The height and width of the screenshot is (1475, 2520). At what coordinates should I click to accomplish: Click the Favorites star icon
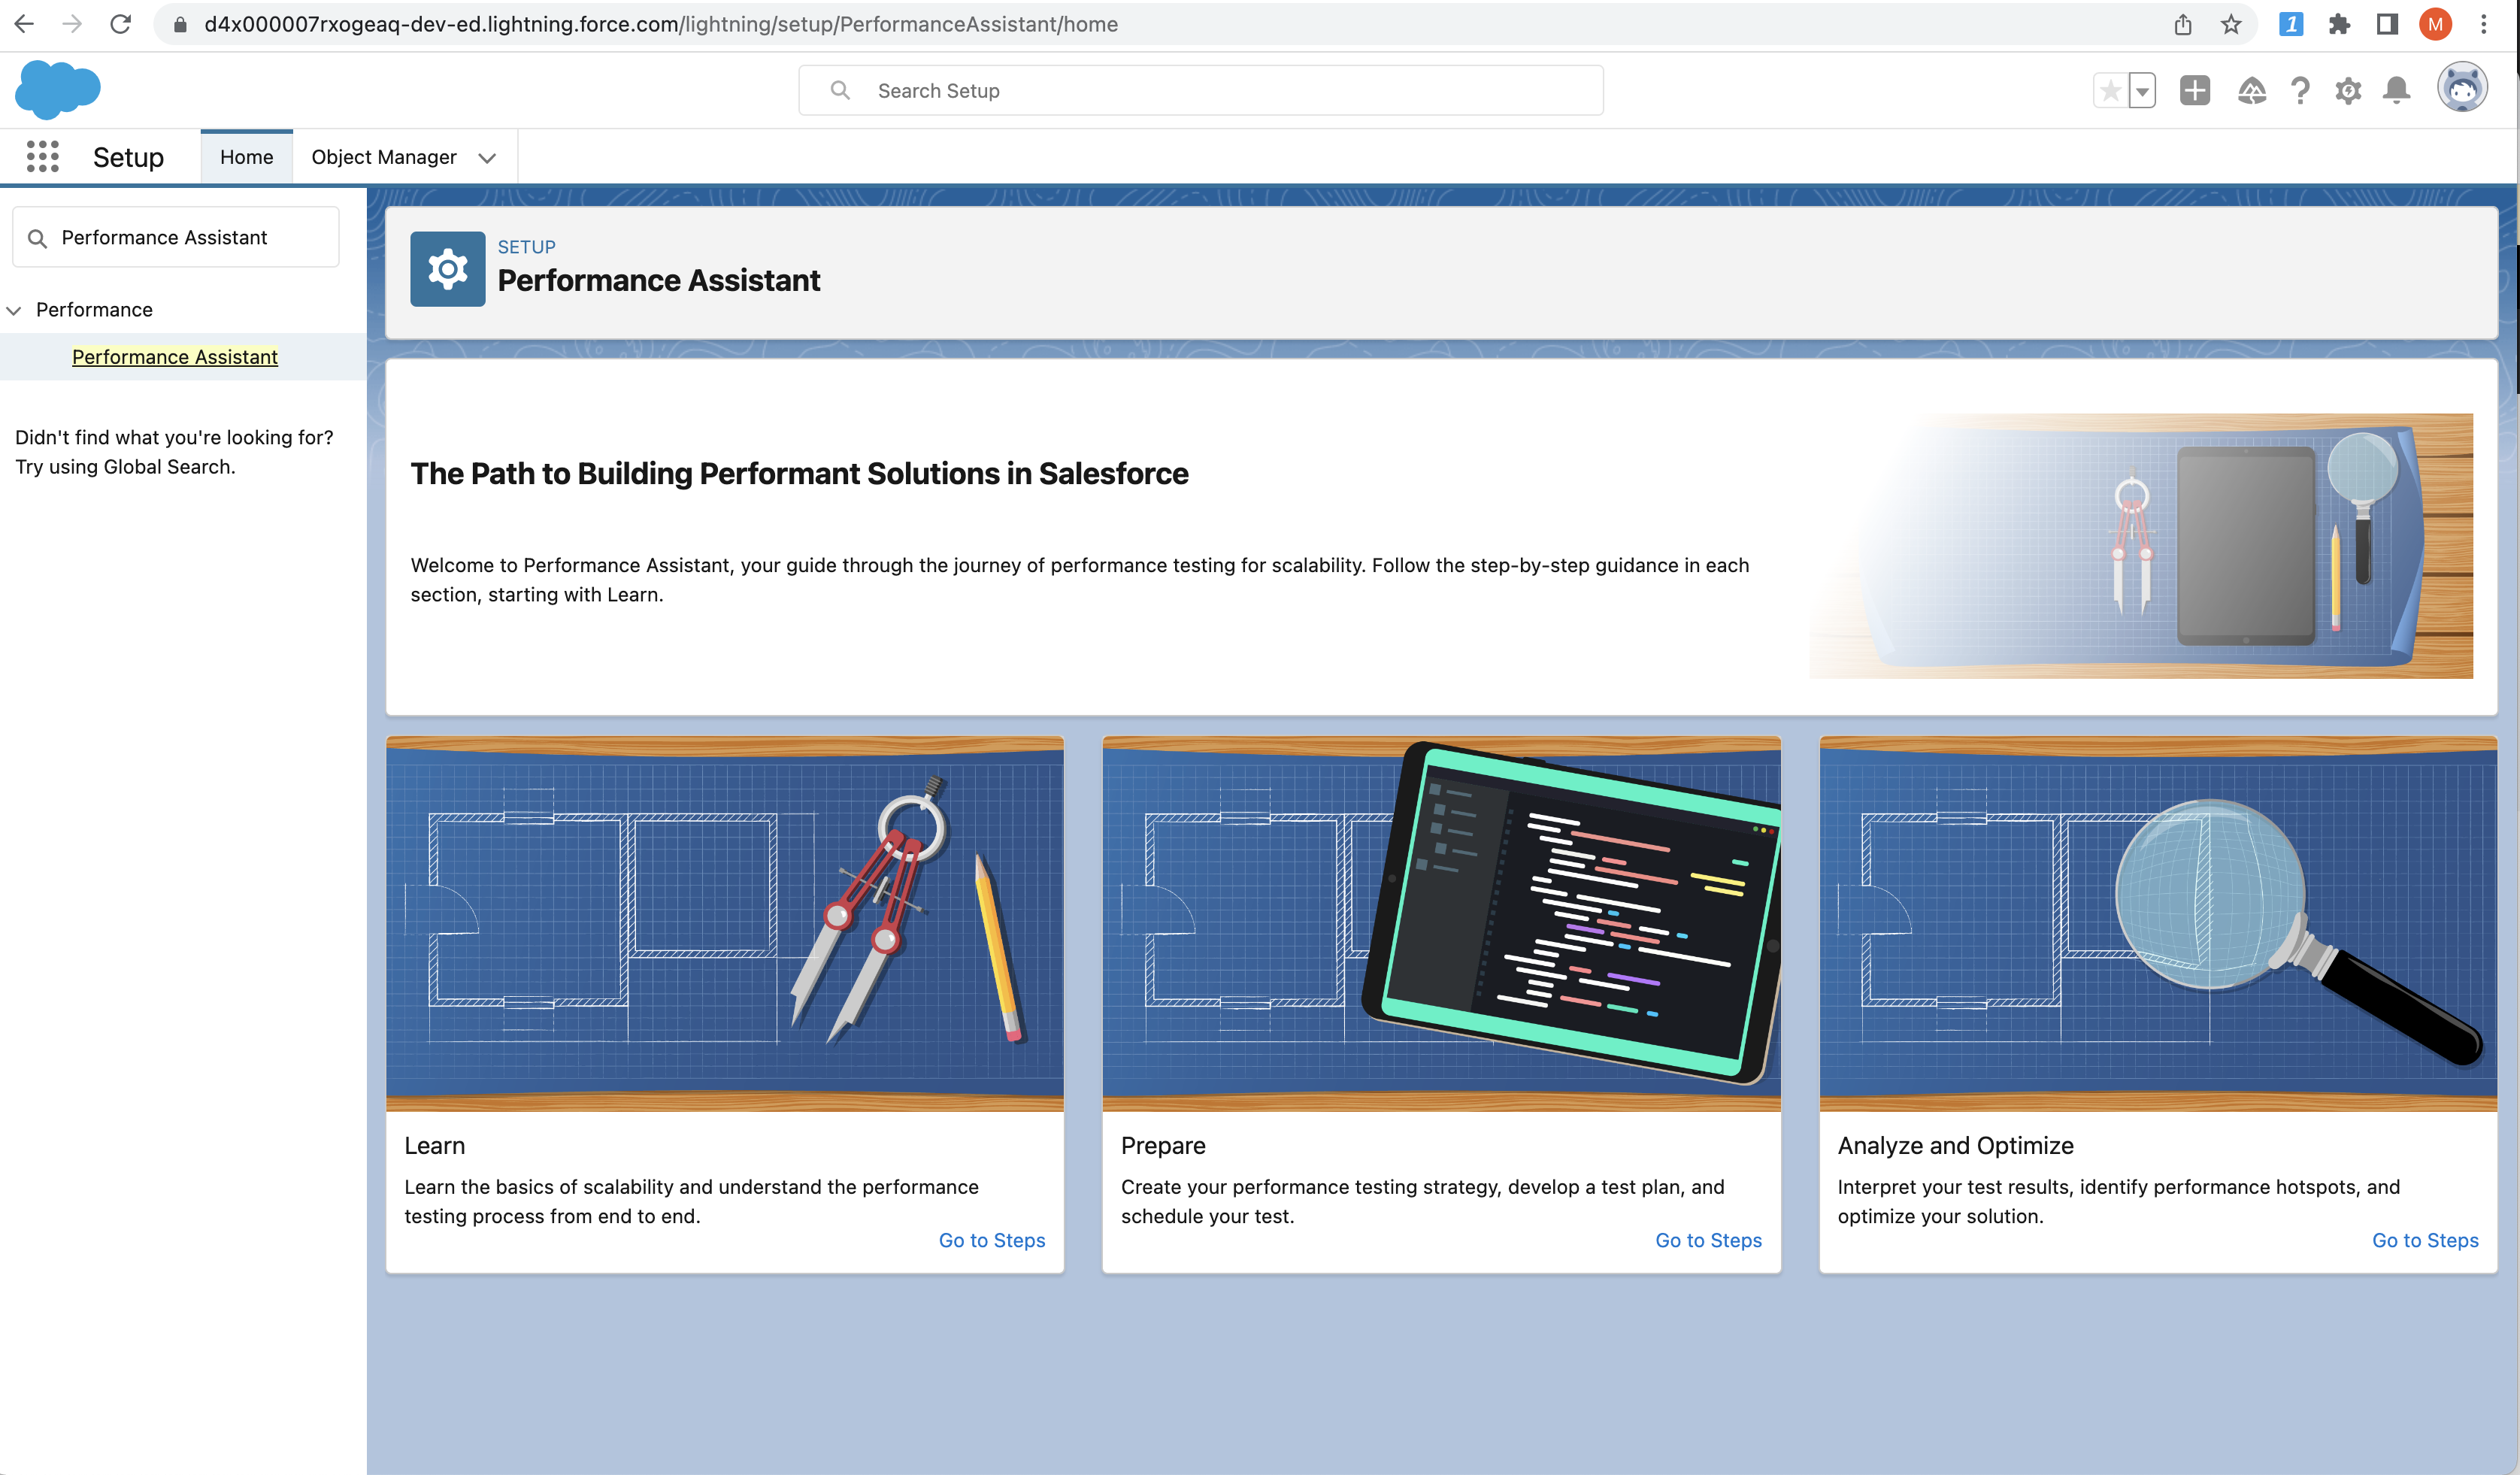(2110, 91)
